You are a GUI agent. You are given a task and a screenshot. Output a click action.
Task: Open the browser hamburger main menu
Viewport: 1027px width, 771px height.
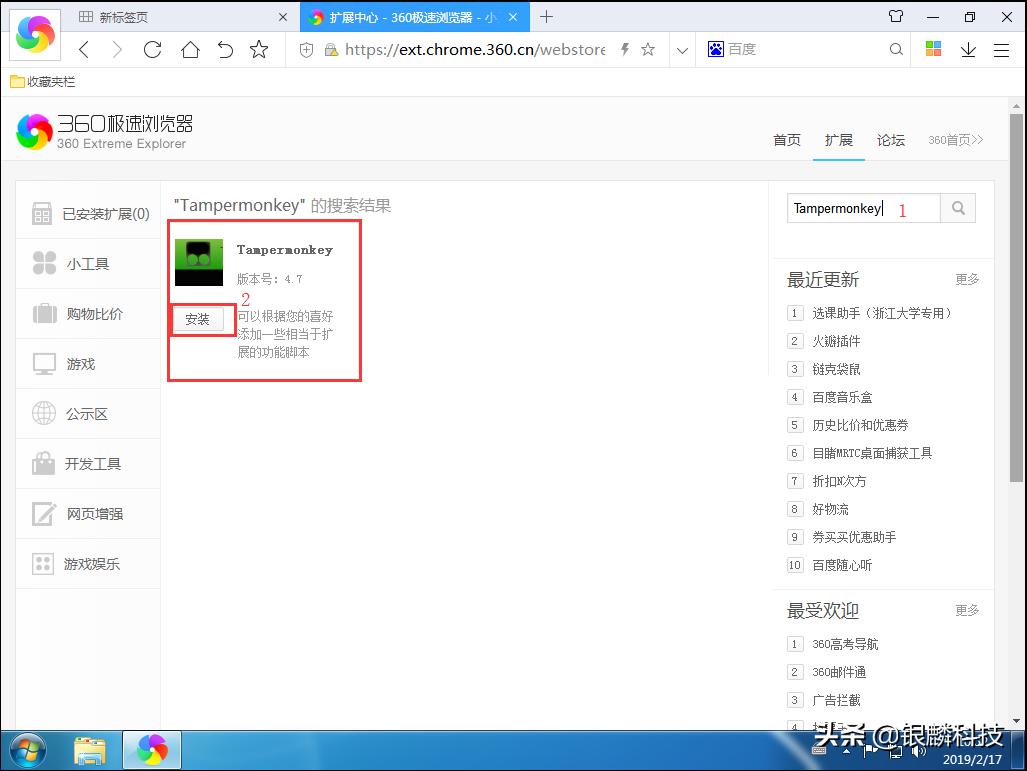pyautogui.click(x=1001, y=50)
